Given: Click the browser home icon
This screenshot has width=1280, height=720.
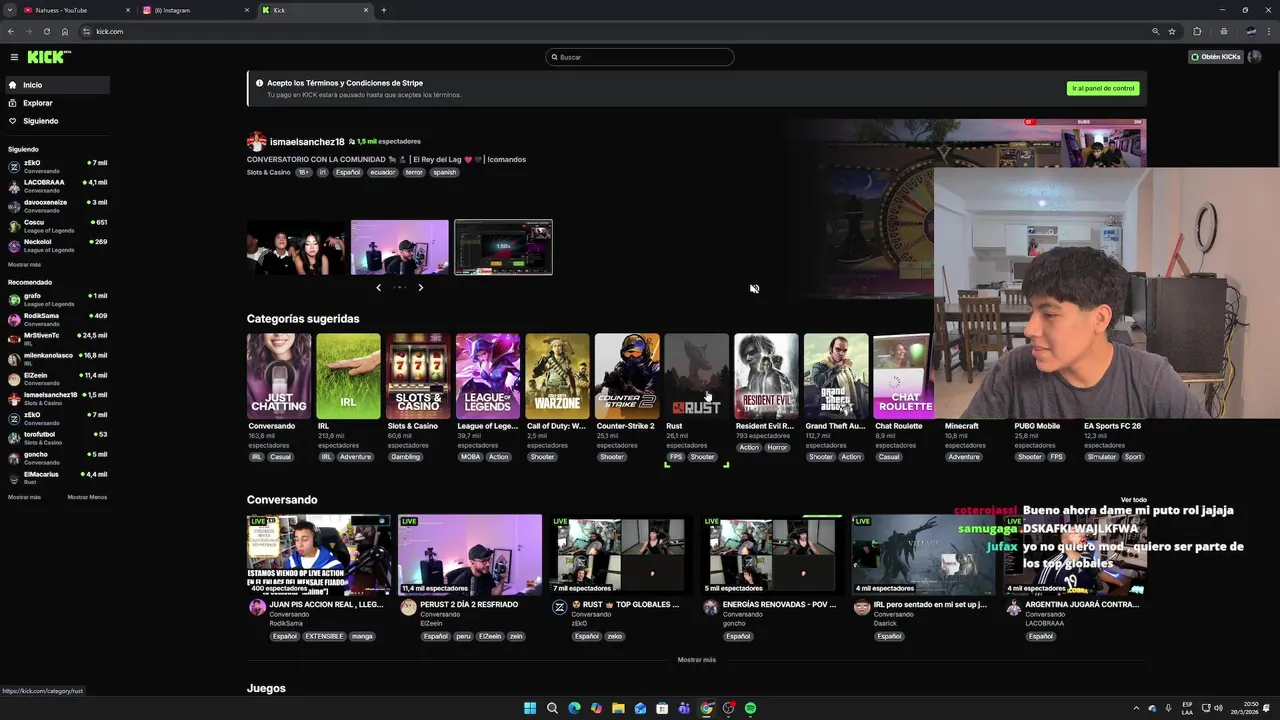Looking at the screenshot, I should click(x=65, y=31).
